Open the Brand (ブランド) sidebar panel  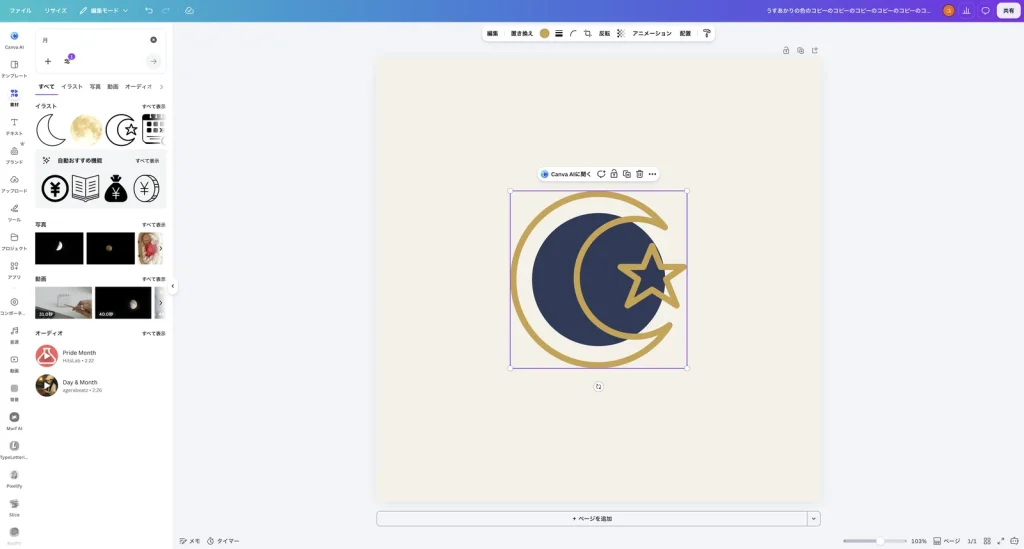tap(14, 155)
